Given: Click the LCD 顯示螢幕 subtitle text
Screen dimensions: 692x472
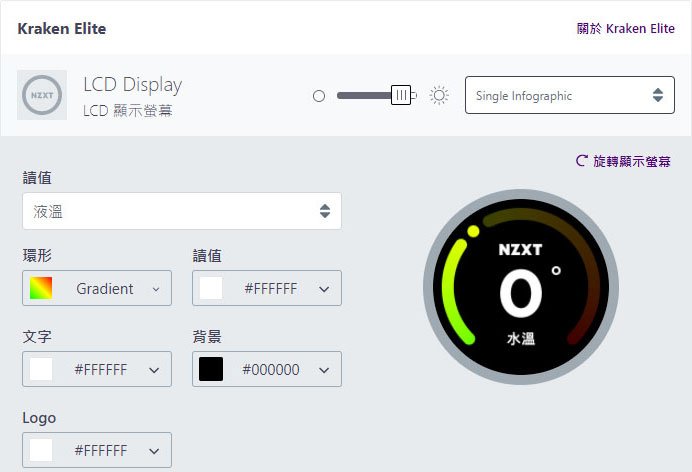Looking at the screenshot, I should click(128, 111).
